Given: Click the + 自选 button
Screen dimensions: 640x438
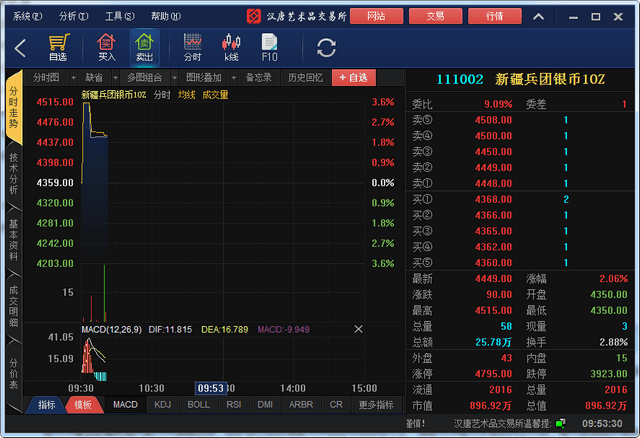Looking at the screenshot, I should 354,77.
